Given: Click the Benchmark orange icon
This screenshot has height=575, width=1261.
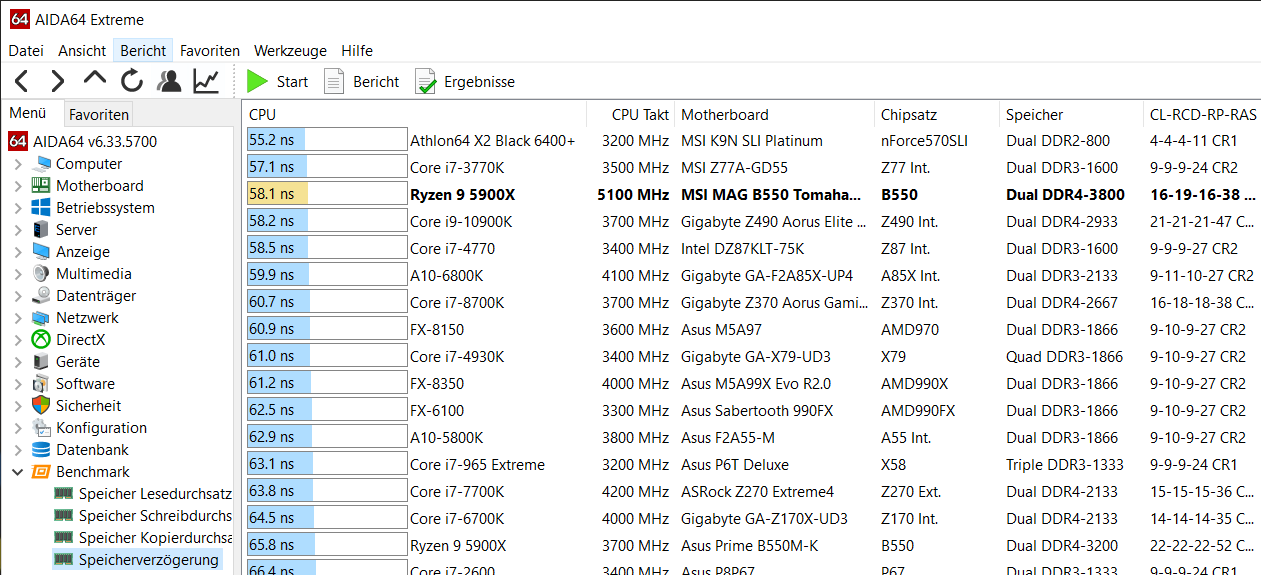Looking at the screenshot, I should coord(41,472).
